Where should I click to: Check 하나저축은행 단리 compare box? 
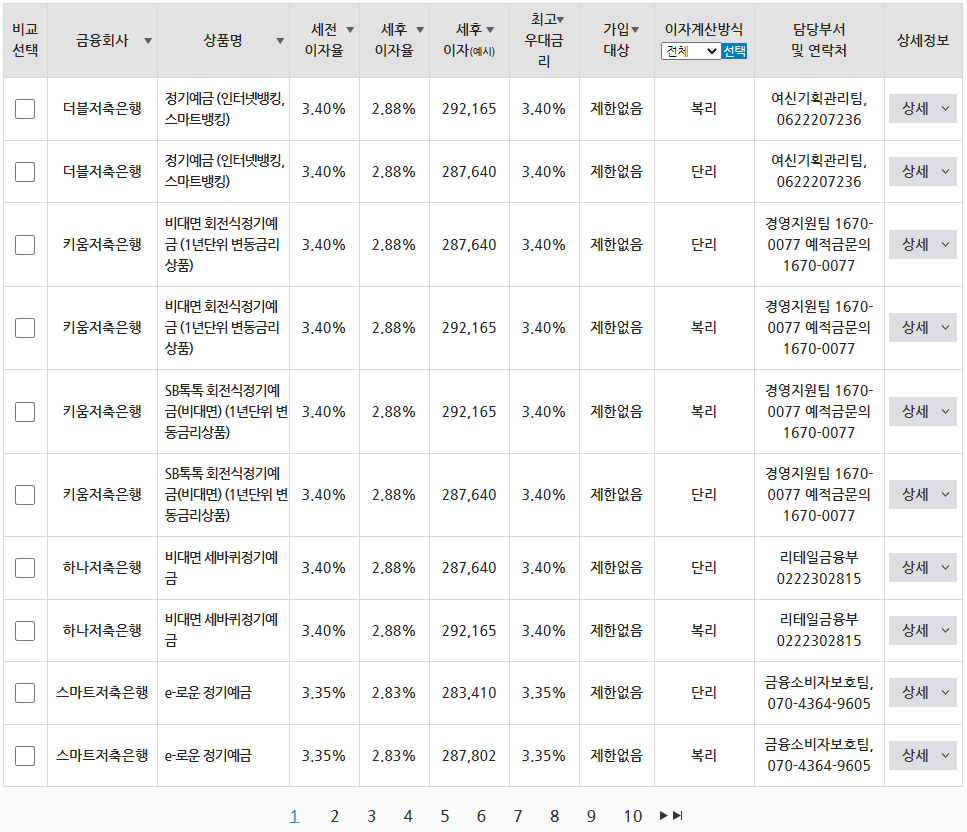(x=25, y=567)
